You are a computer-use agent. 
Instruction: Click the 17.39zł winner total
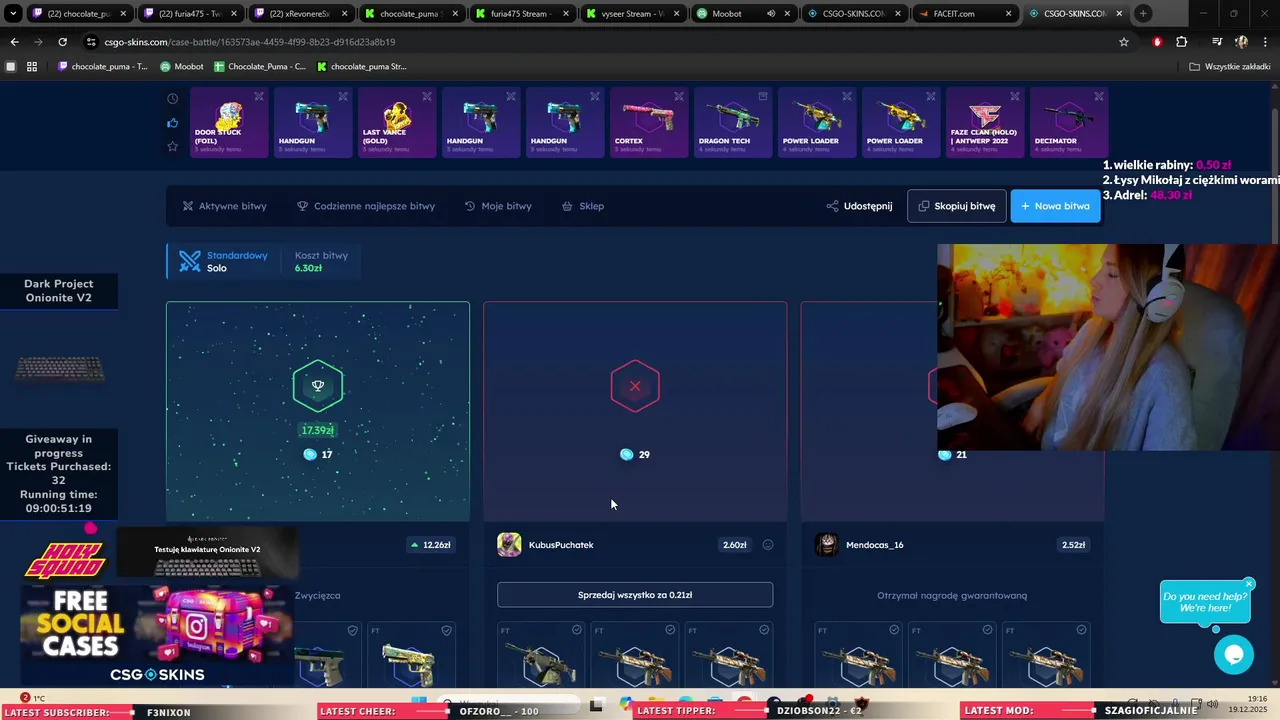pyautogui.click(x=317, y=430)
